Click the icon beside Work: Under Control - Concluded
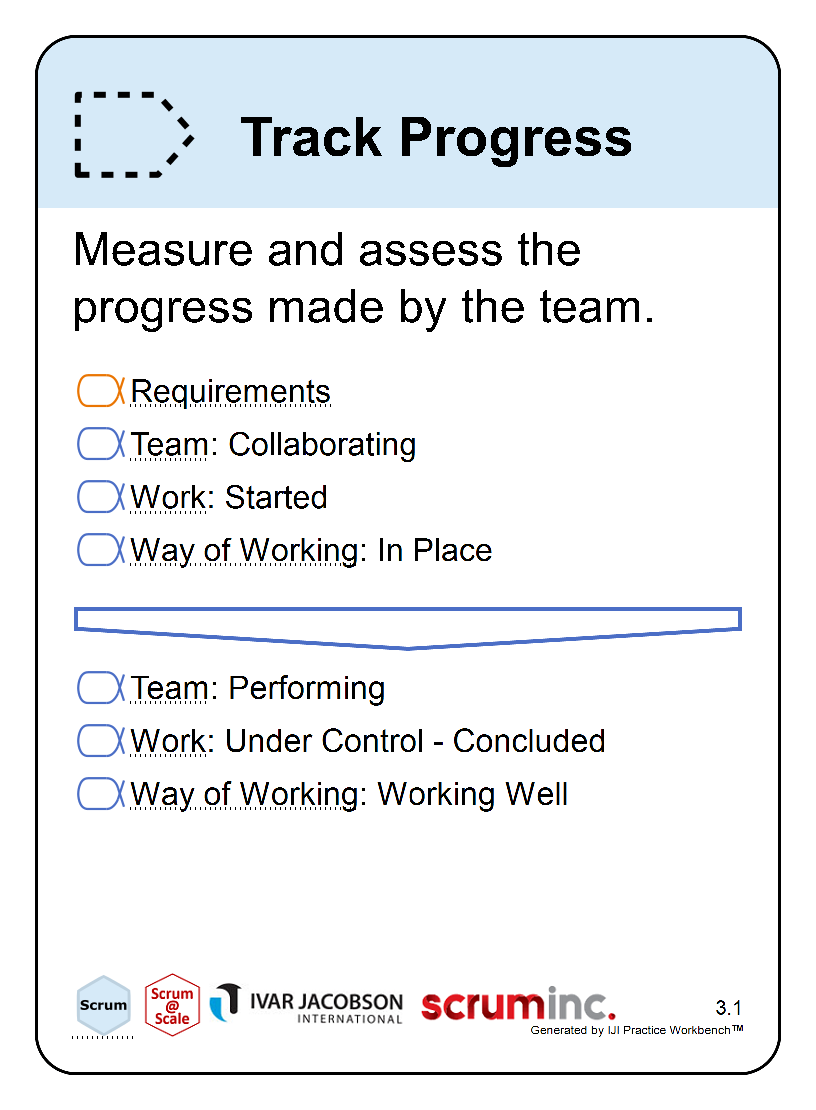 pos(100,740)
